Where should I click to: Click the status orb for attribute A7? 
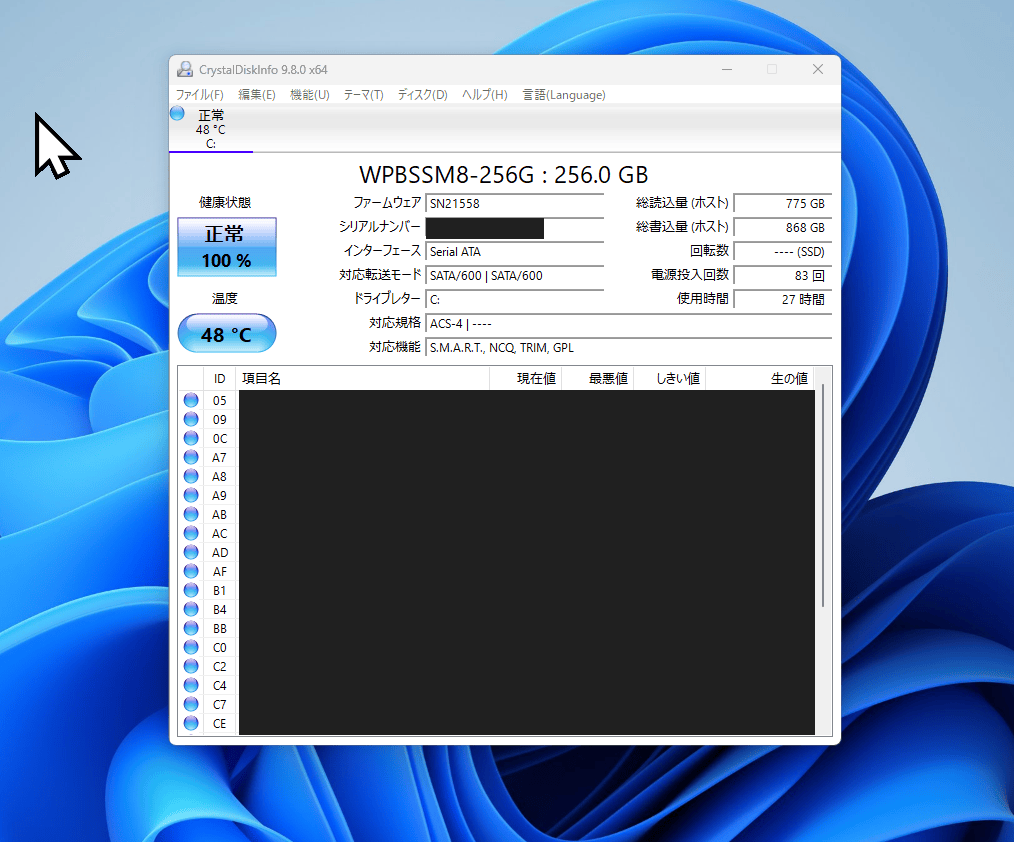191,457
